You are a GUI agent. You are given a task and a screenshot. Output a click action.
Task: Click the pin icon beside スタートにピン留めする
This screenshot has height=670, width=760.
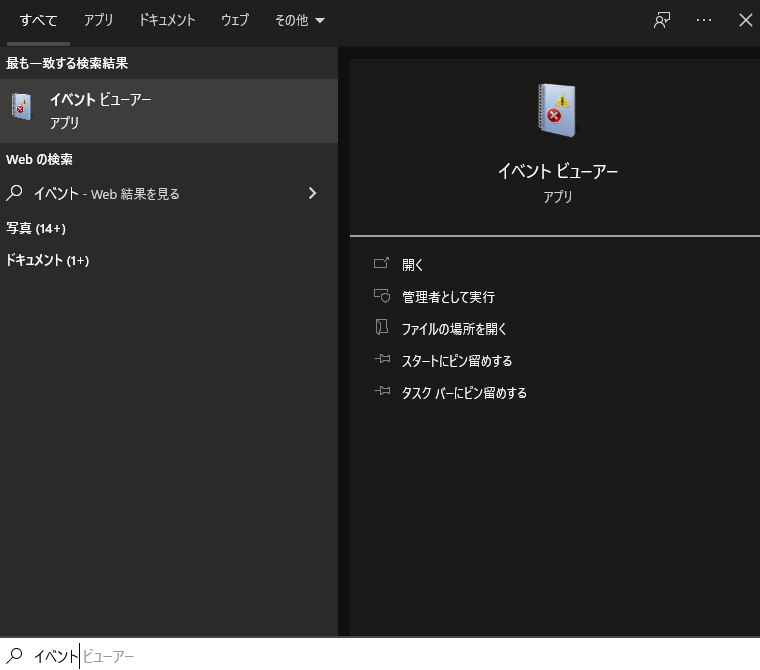click(382, 359)
